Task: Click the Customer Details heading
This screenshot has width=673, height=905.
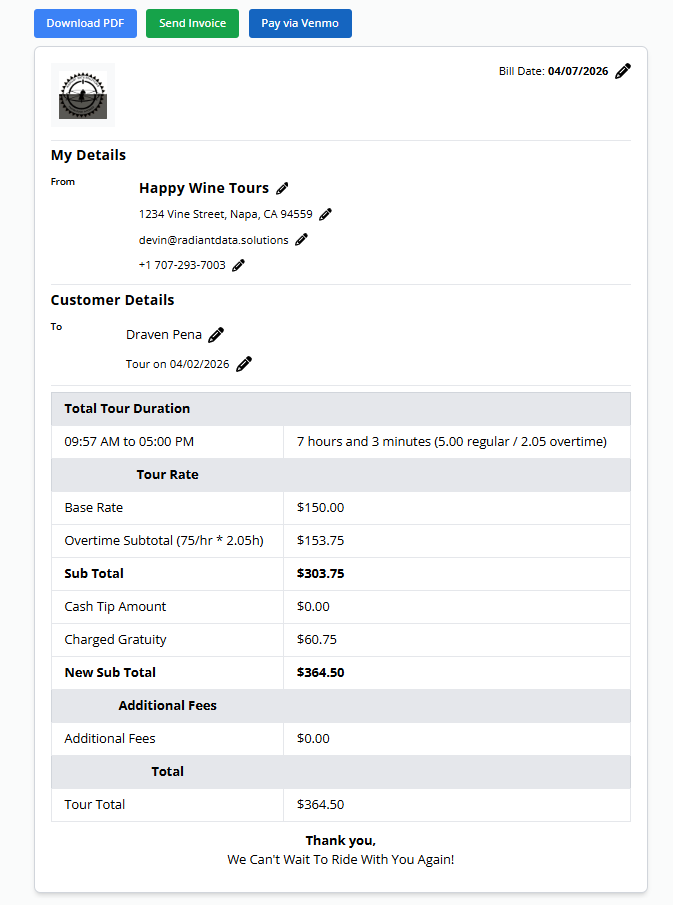Action: tap(113, 300)
